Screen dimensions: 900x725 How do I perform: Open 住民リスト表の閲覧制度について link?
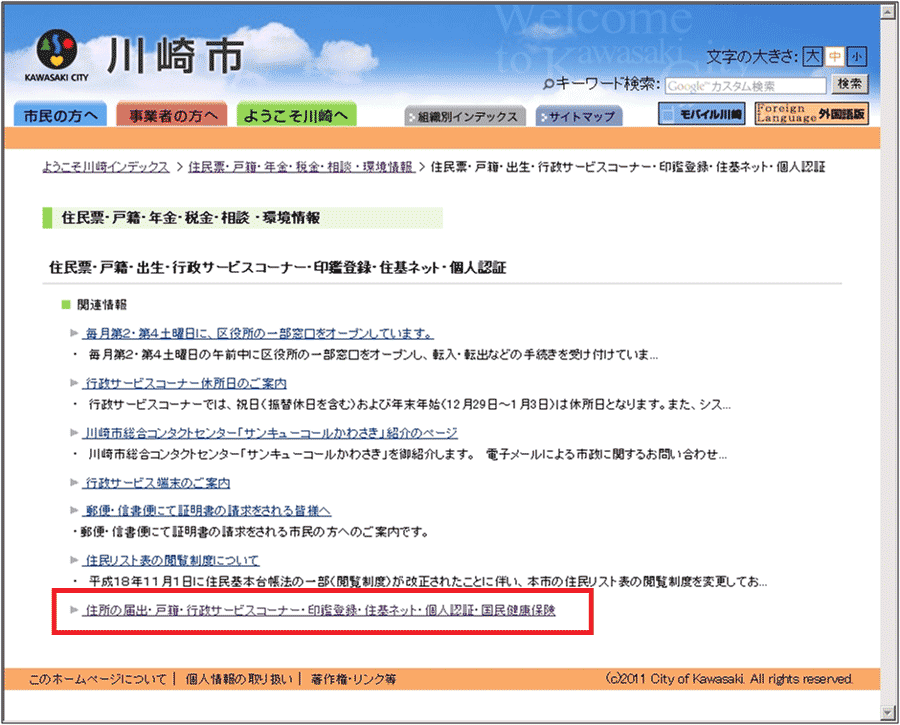click(x=172, y=560)
